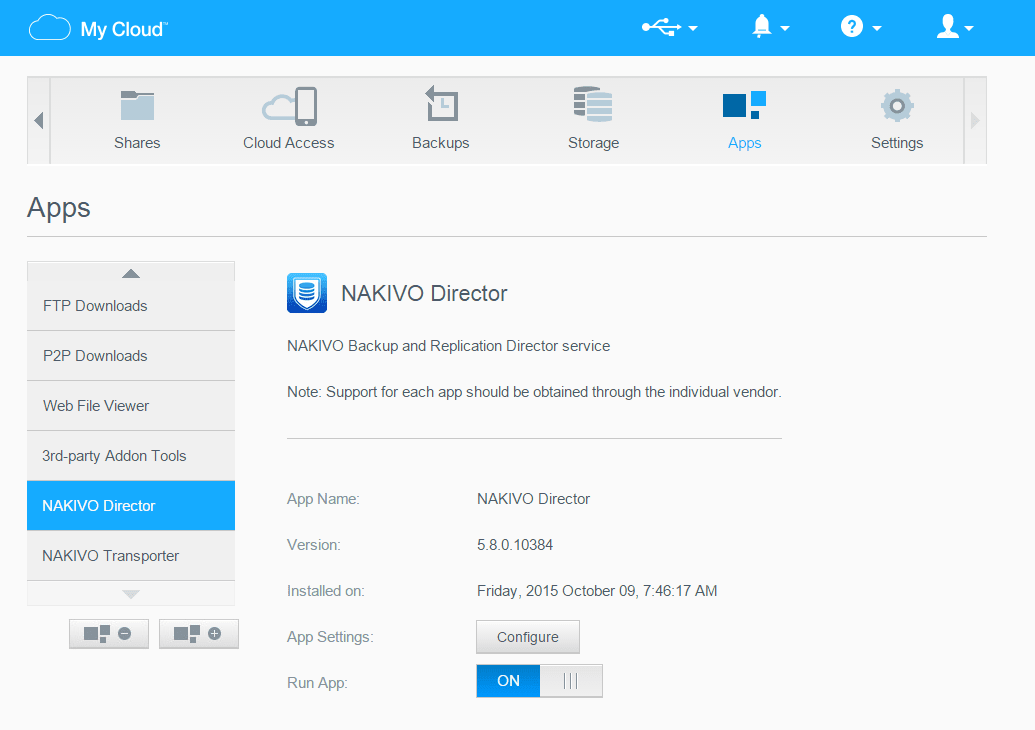Go to the Storage tab label
This screenshot has height=730, width=1035.
pos(593,143)
